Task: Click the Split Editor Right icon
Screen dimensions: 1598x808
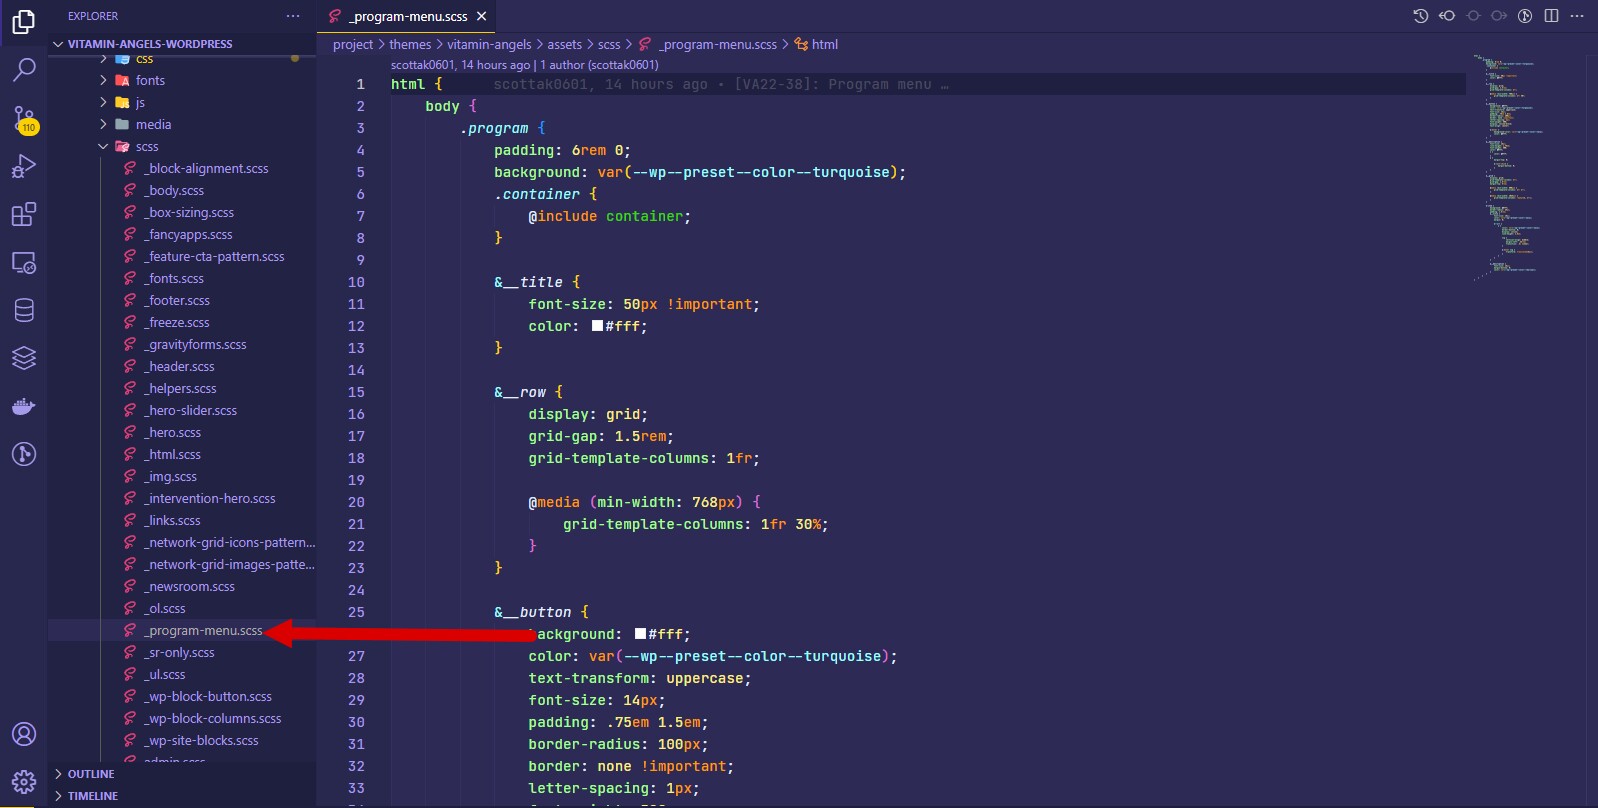Action: [1551, 16]
